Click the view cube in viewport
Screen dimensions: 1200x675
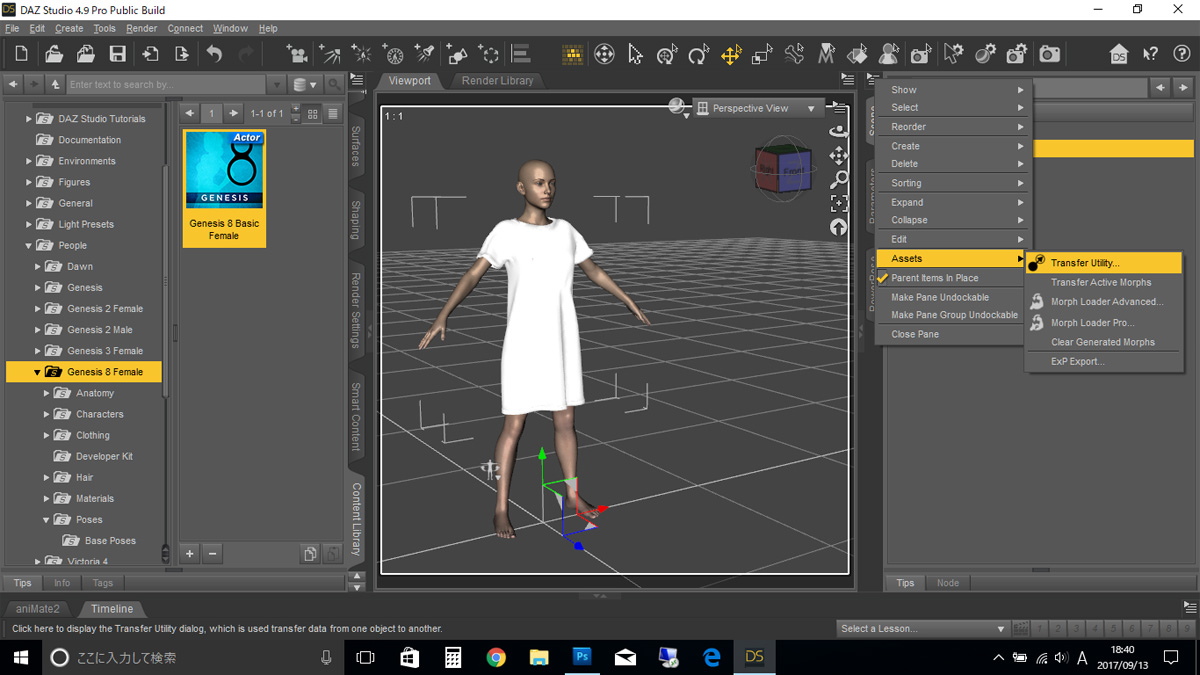click(x=783, y=170)
